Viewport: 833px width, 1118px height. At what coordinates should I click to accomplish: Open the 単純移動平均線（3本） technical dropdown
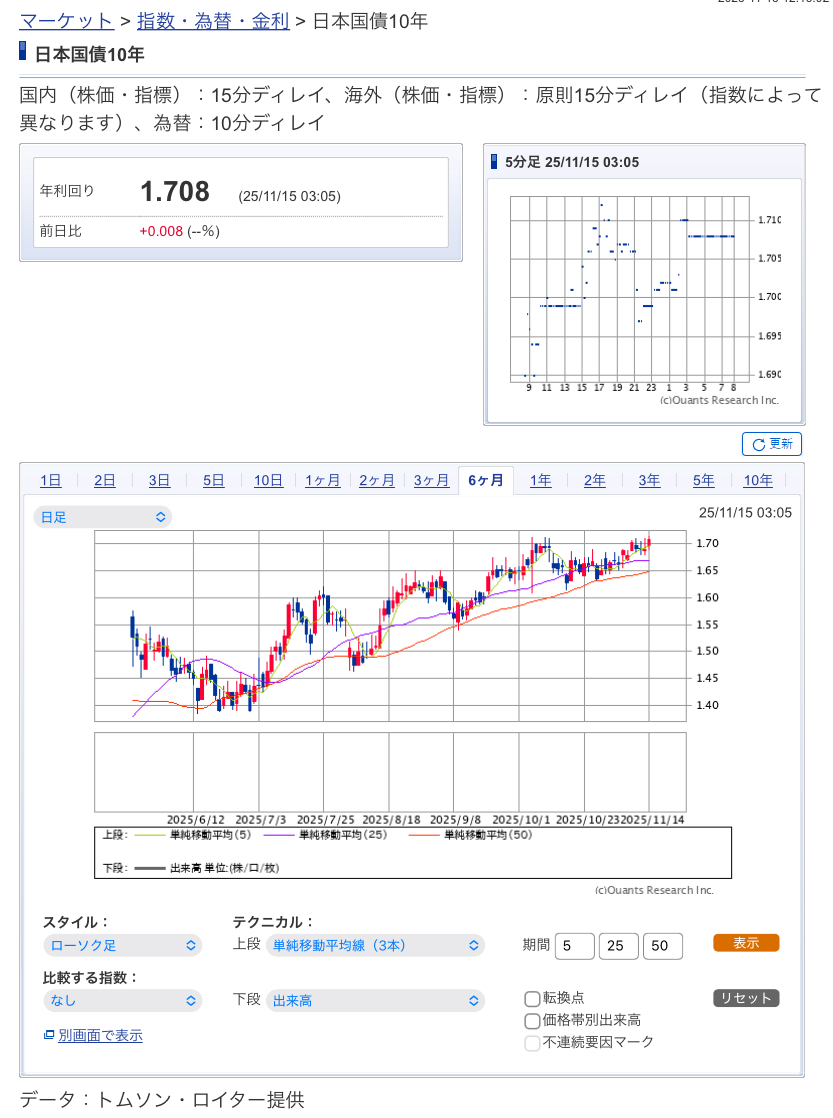tap(374, 945)
